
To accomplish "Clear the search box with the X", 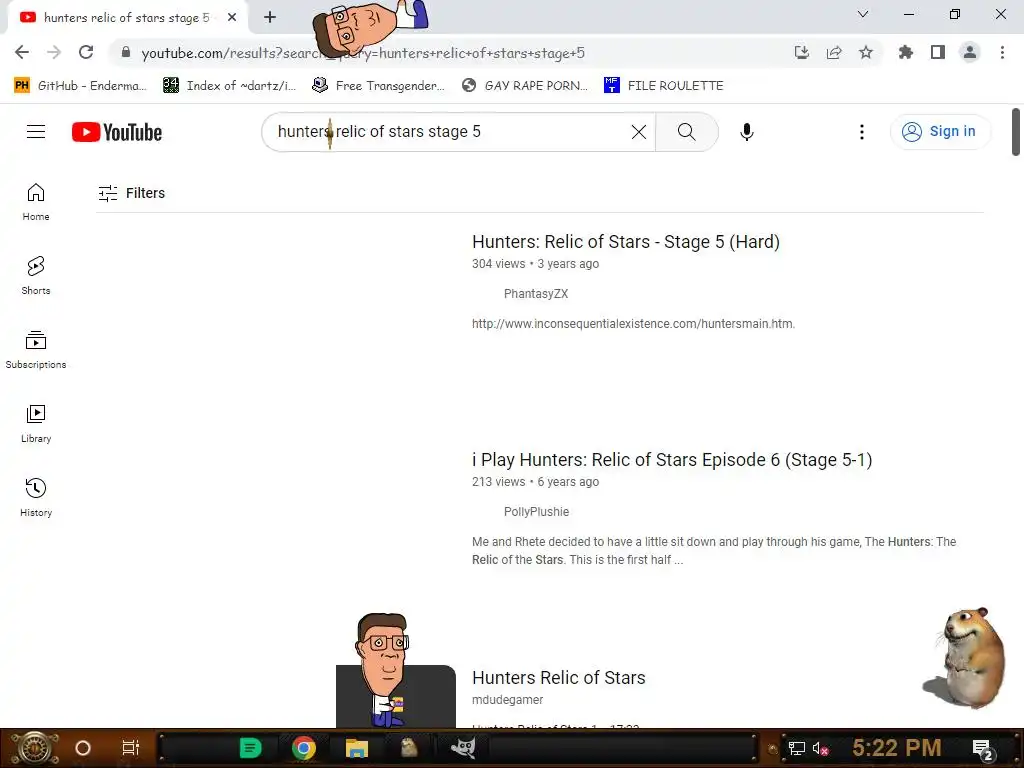I will pyautogui.click(x=639, y=132).
